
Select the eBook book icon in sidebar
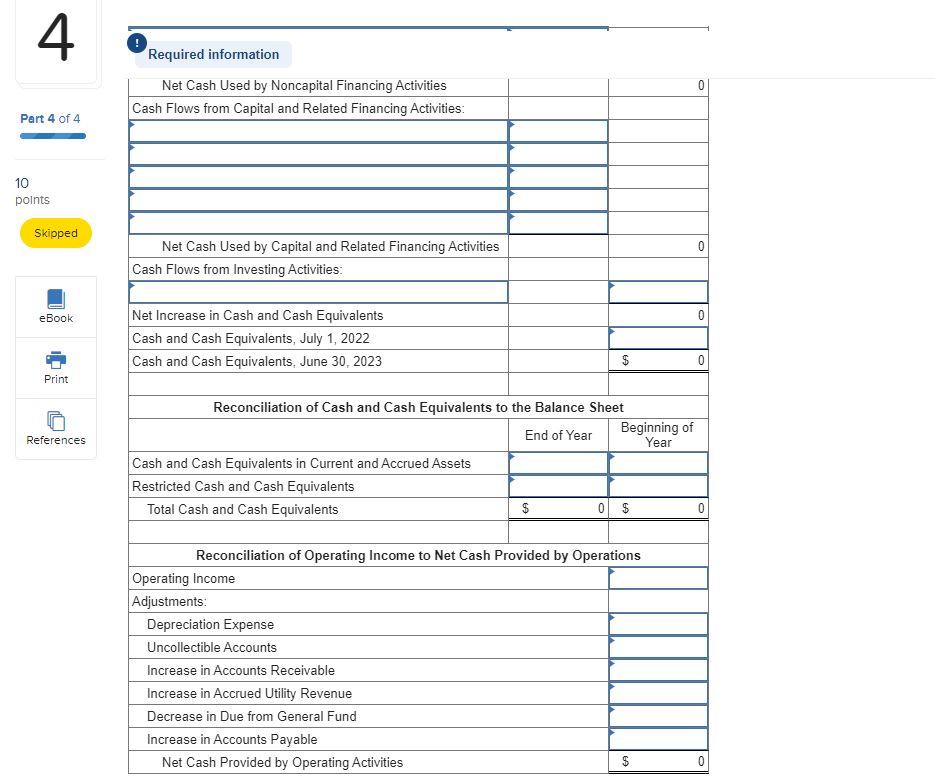click(x=55, y=299)
